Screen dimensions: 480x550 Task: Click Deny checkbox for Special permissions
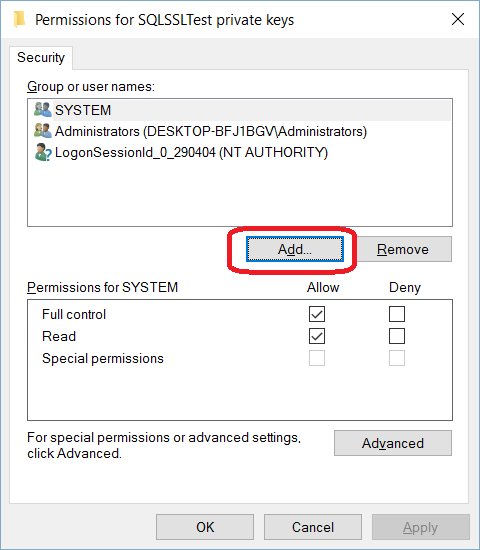(x=397, y=358)
